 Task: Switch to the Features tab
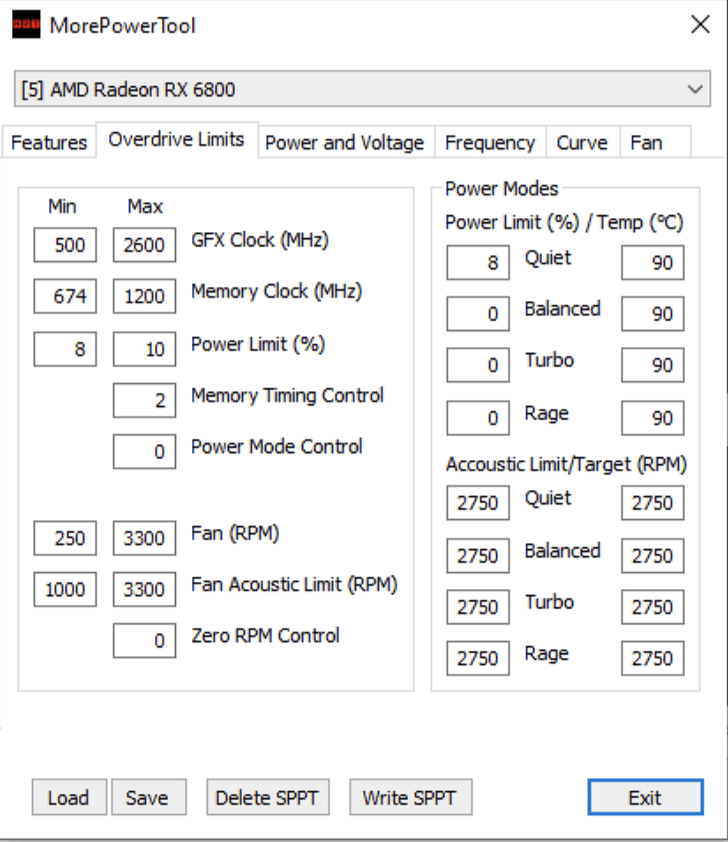(49, 143)
